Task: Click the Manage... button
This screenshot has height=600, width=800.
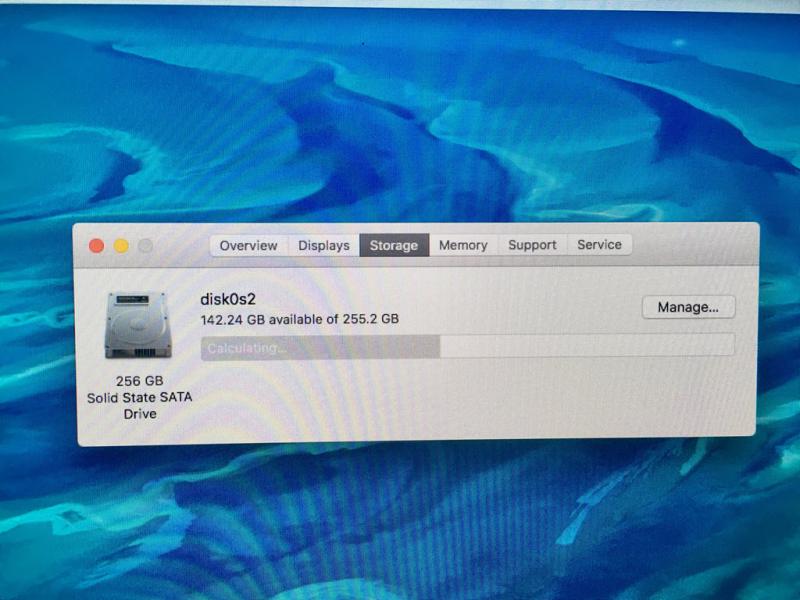Action: 688,307
